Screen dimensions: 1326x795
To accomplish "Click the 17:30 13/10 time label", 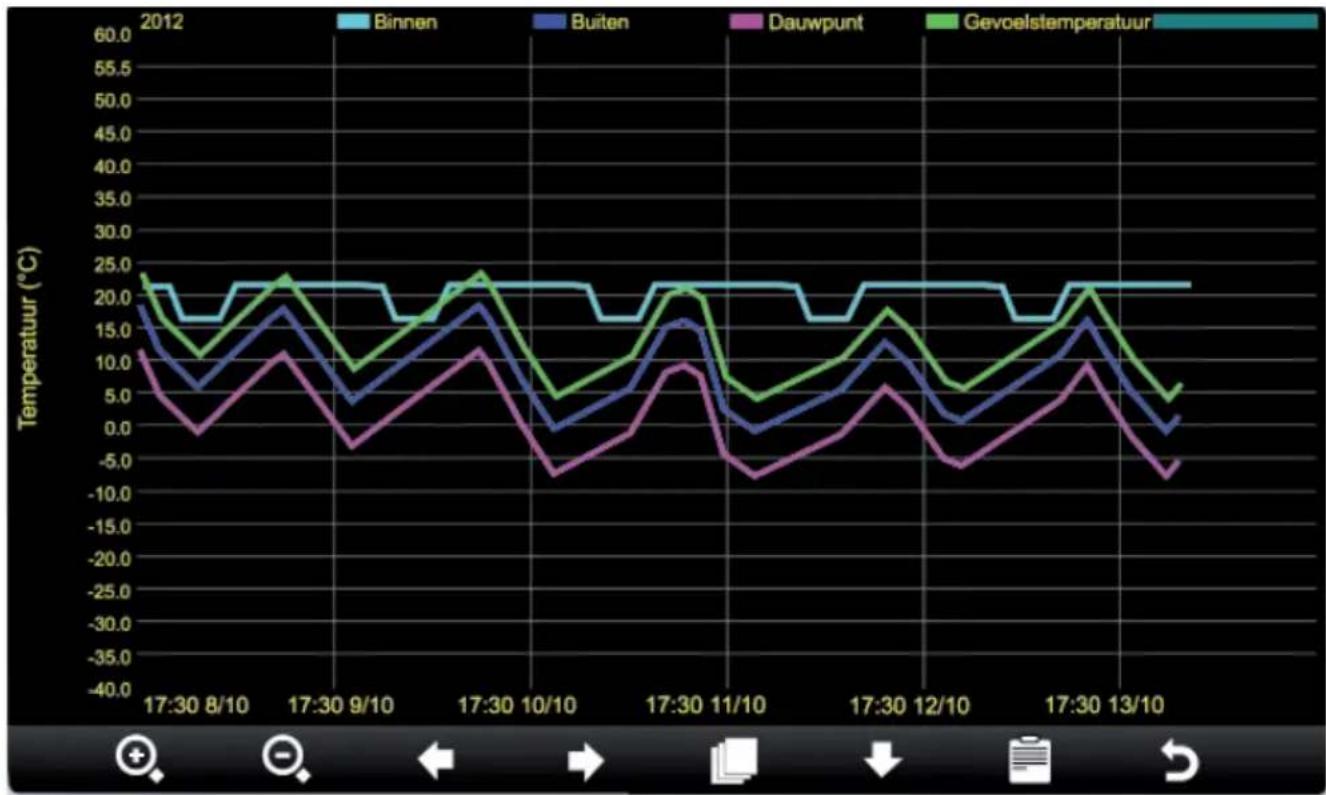I will click(1106, 706).
